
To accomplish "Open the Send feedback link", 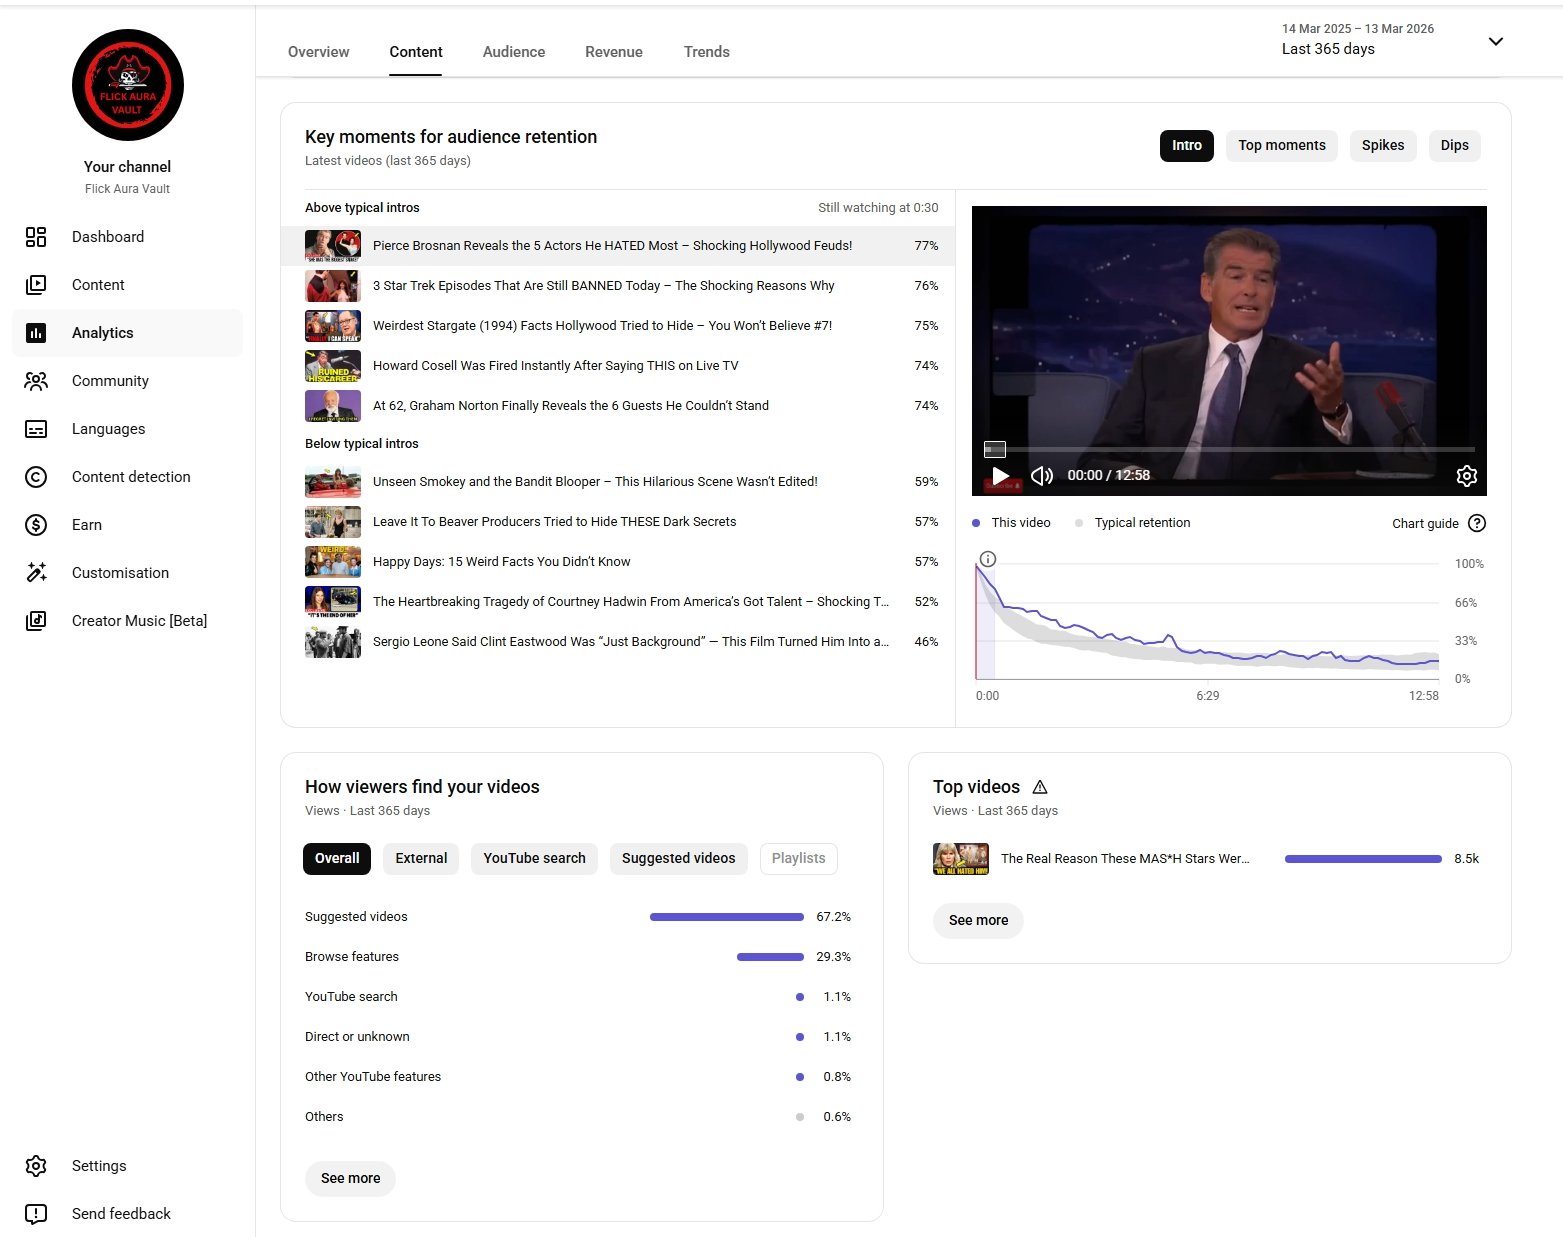I will click(x=121, y=1214).
